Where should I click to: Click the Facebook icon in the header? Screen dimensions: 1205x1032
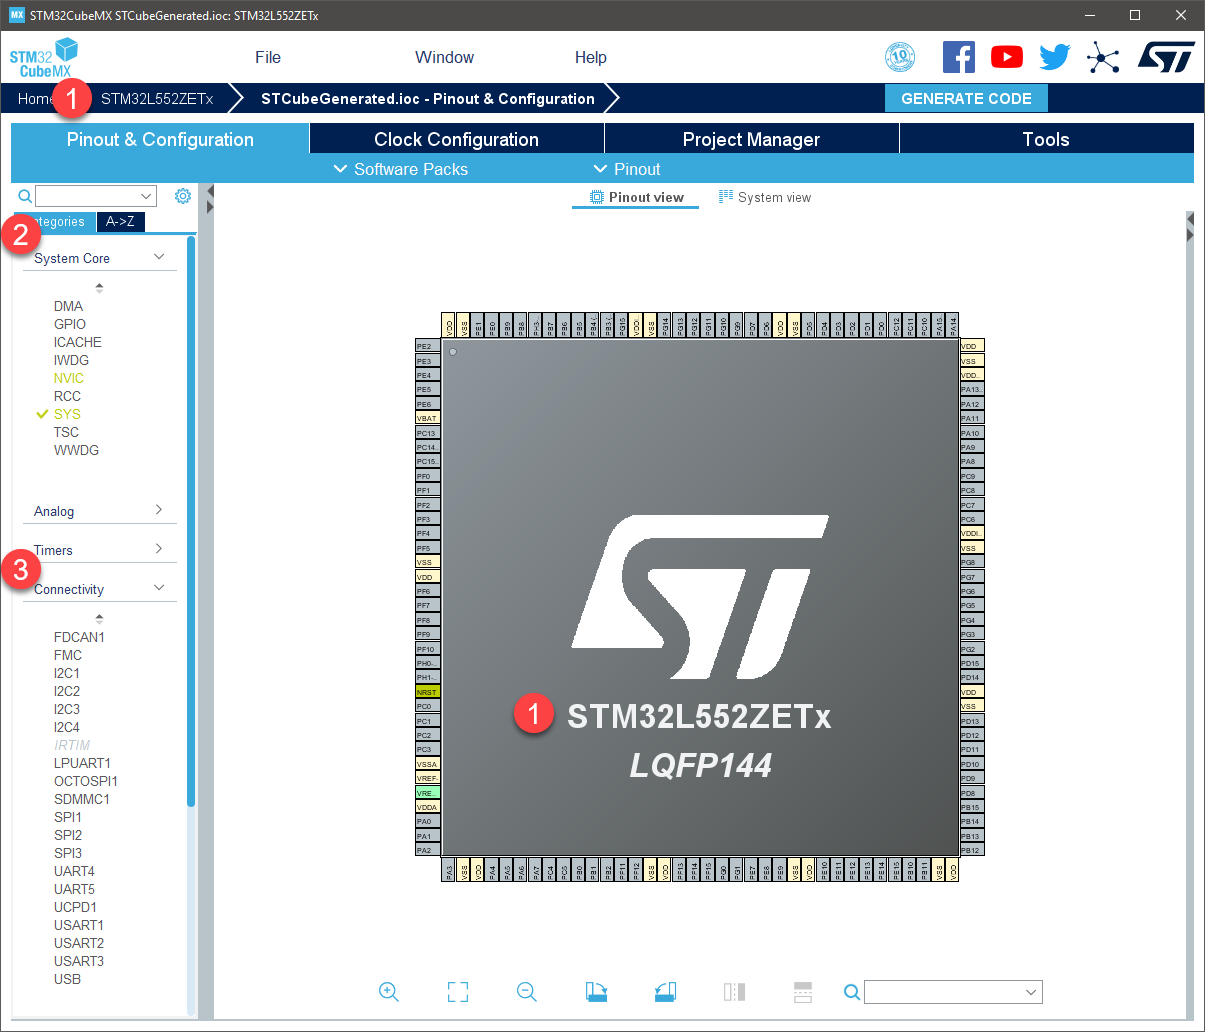pos(959,57)
